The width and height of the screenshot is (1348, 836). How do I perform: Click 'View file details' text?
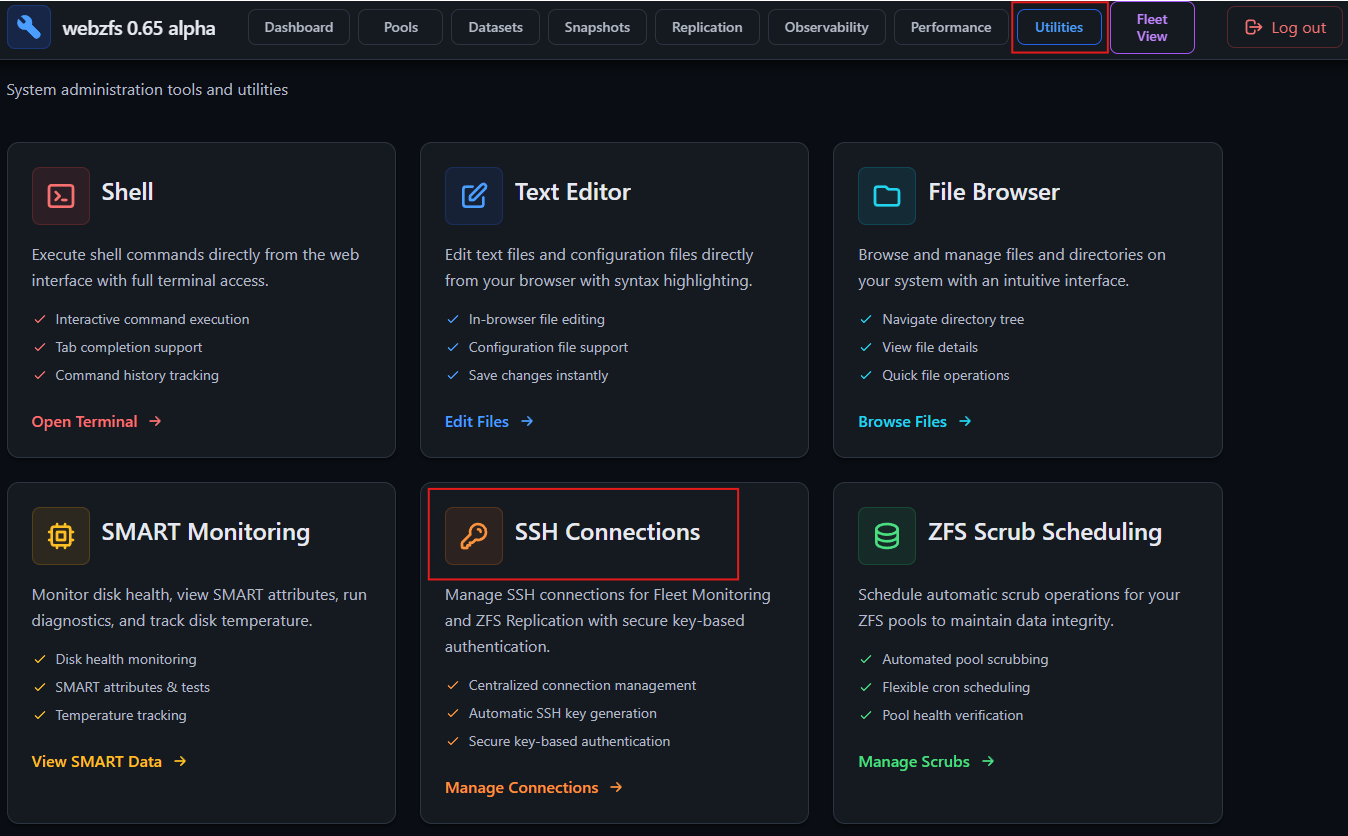[x=930, y=347]
